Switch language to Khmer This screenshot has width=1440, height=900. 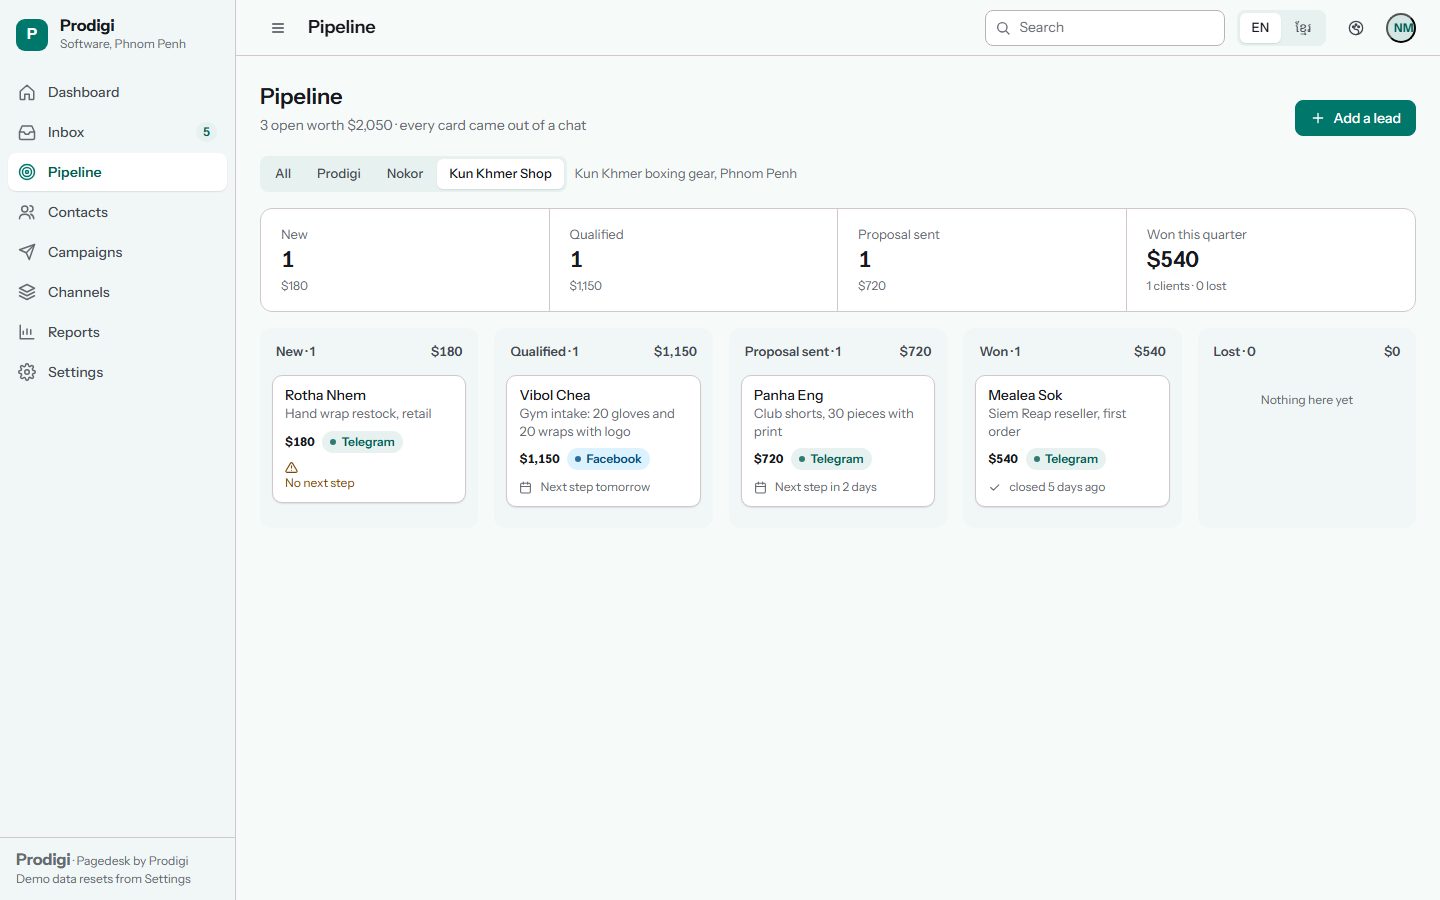click(1303, 28)
